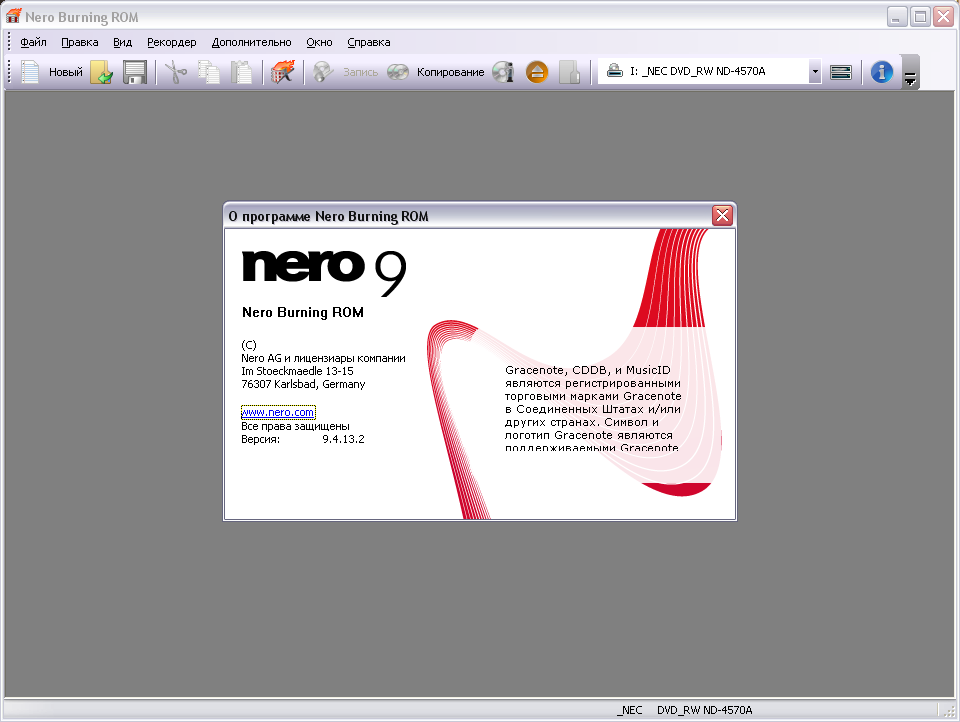Expand the recorder drive dropdown
Screen dimensions: 960x722
click(x=814, y=71)
